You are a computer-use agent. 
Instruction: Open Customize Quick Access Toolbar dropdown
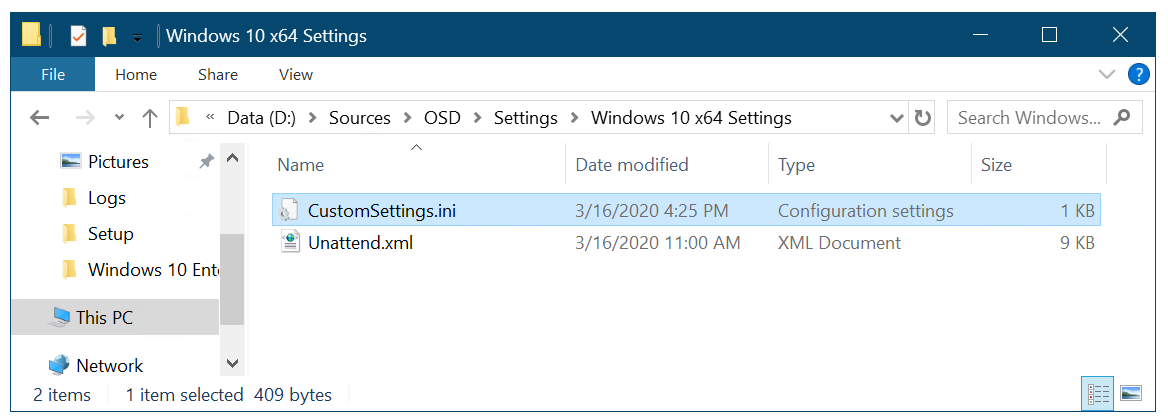click(x=137, y=38)
